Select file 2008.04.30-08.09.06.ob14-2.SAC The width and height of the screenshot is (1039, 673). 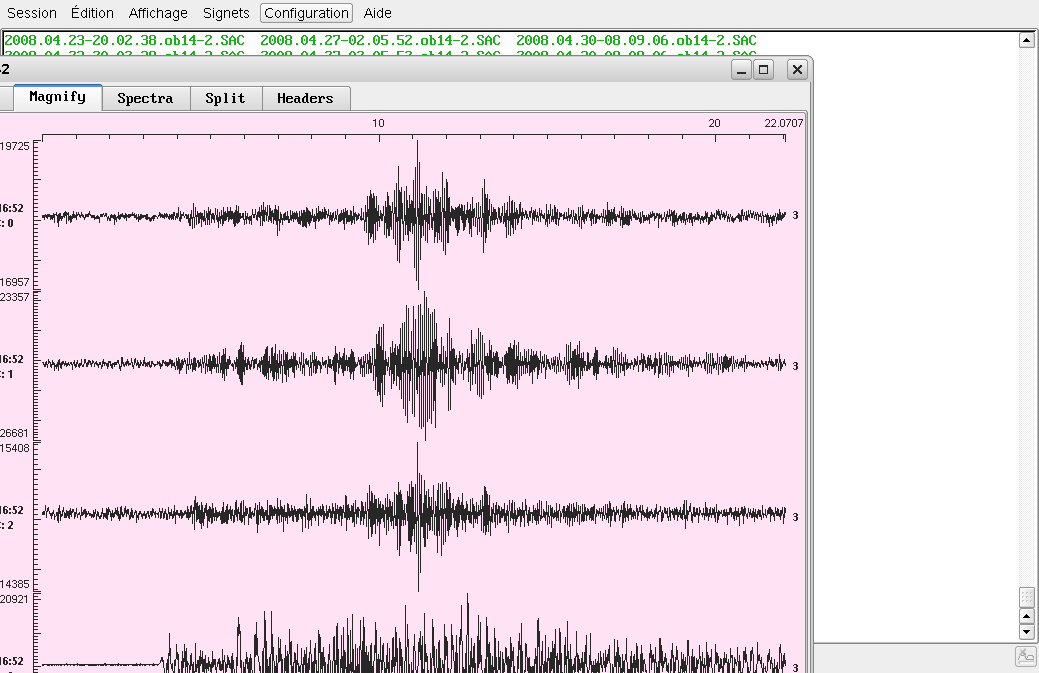636,40
